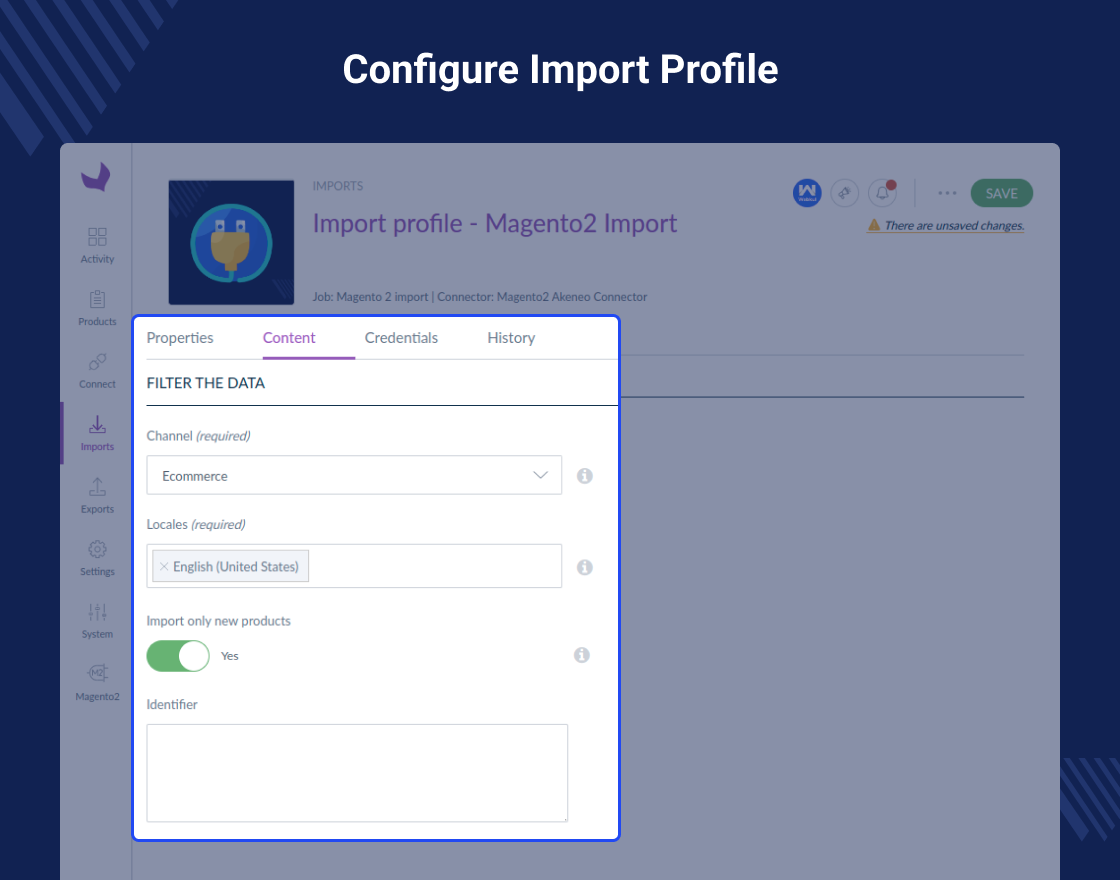Focus the Identifier text area
Screen dimensions: 1120x880
coord(357,773)
